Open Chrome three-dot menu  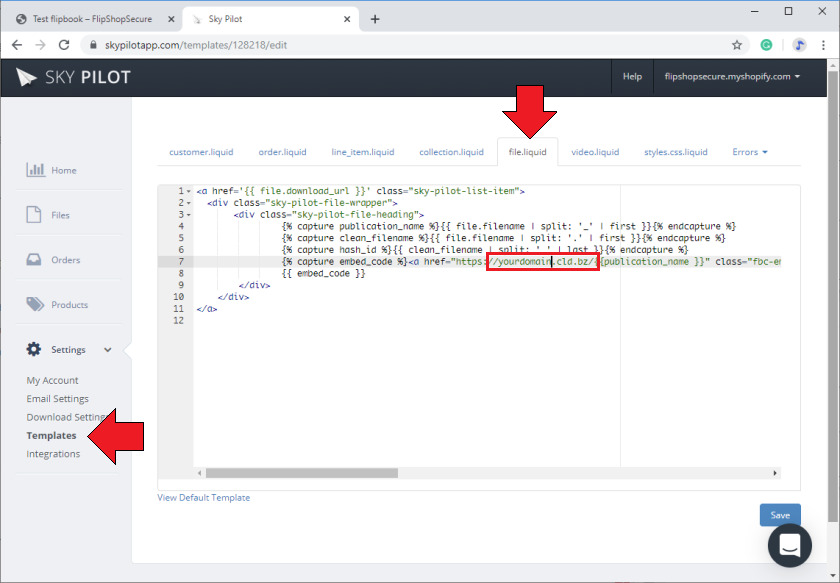point(823,45)
